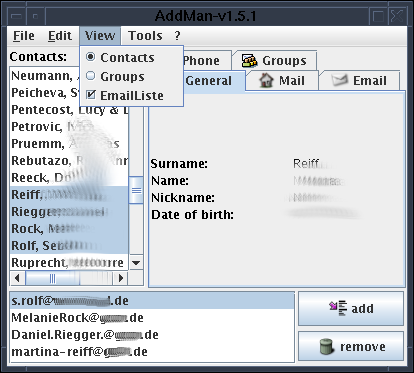The image size is (414, 373).
Task: Select contact Rolf in the list
Action: 69,246
